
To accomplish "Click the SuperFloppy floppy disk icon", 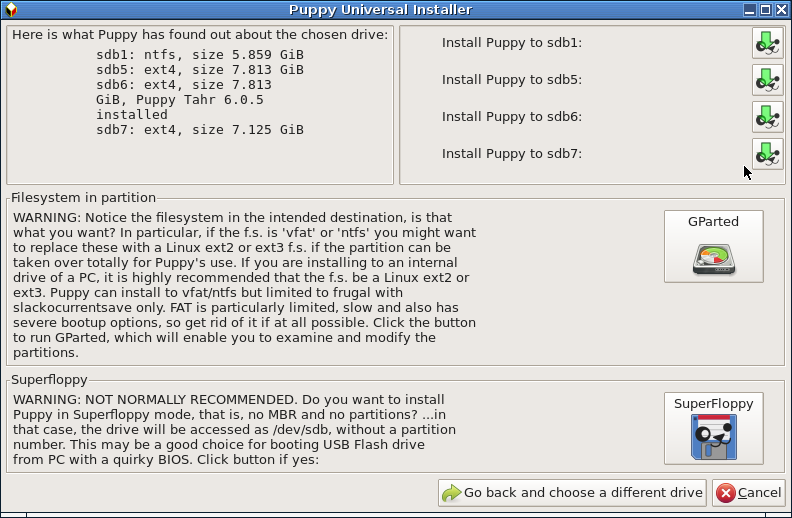I will point(713,437).
